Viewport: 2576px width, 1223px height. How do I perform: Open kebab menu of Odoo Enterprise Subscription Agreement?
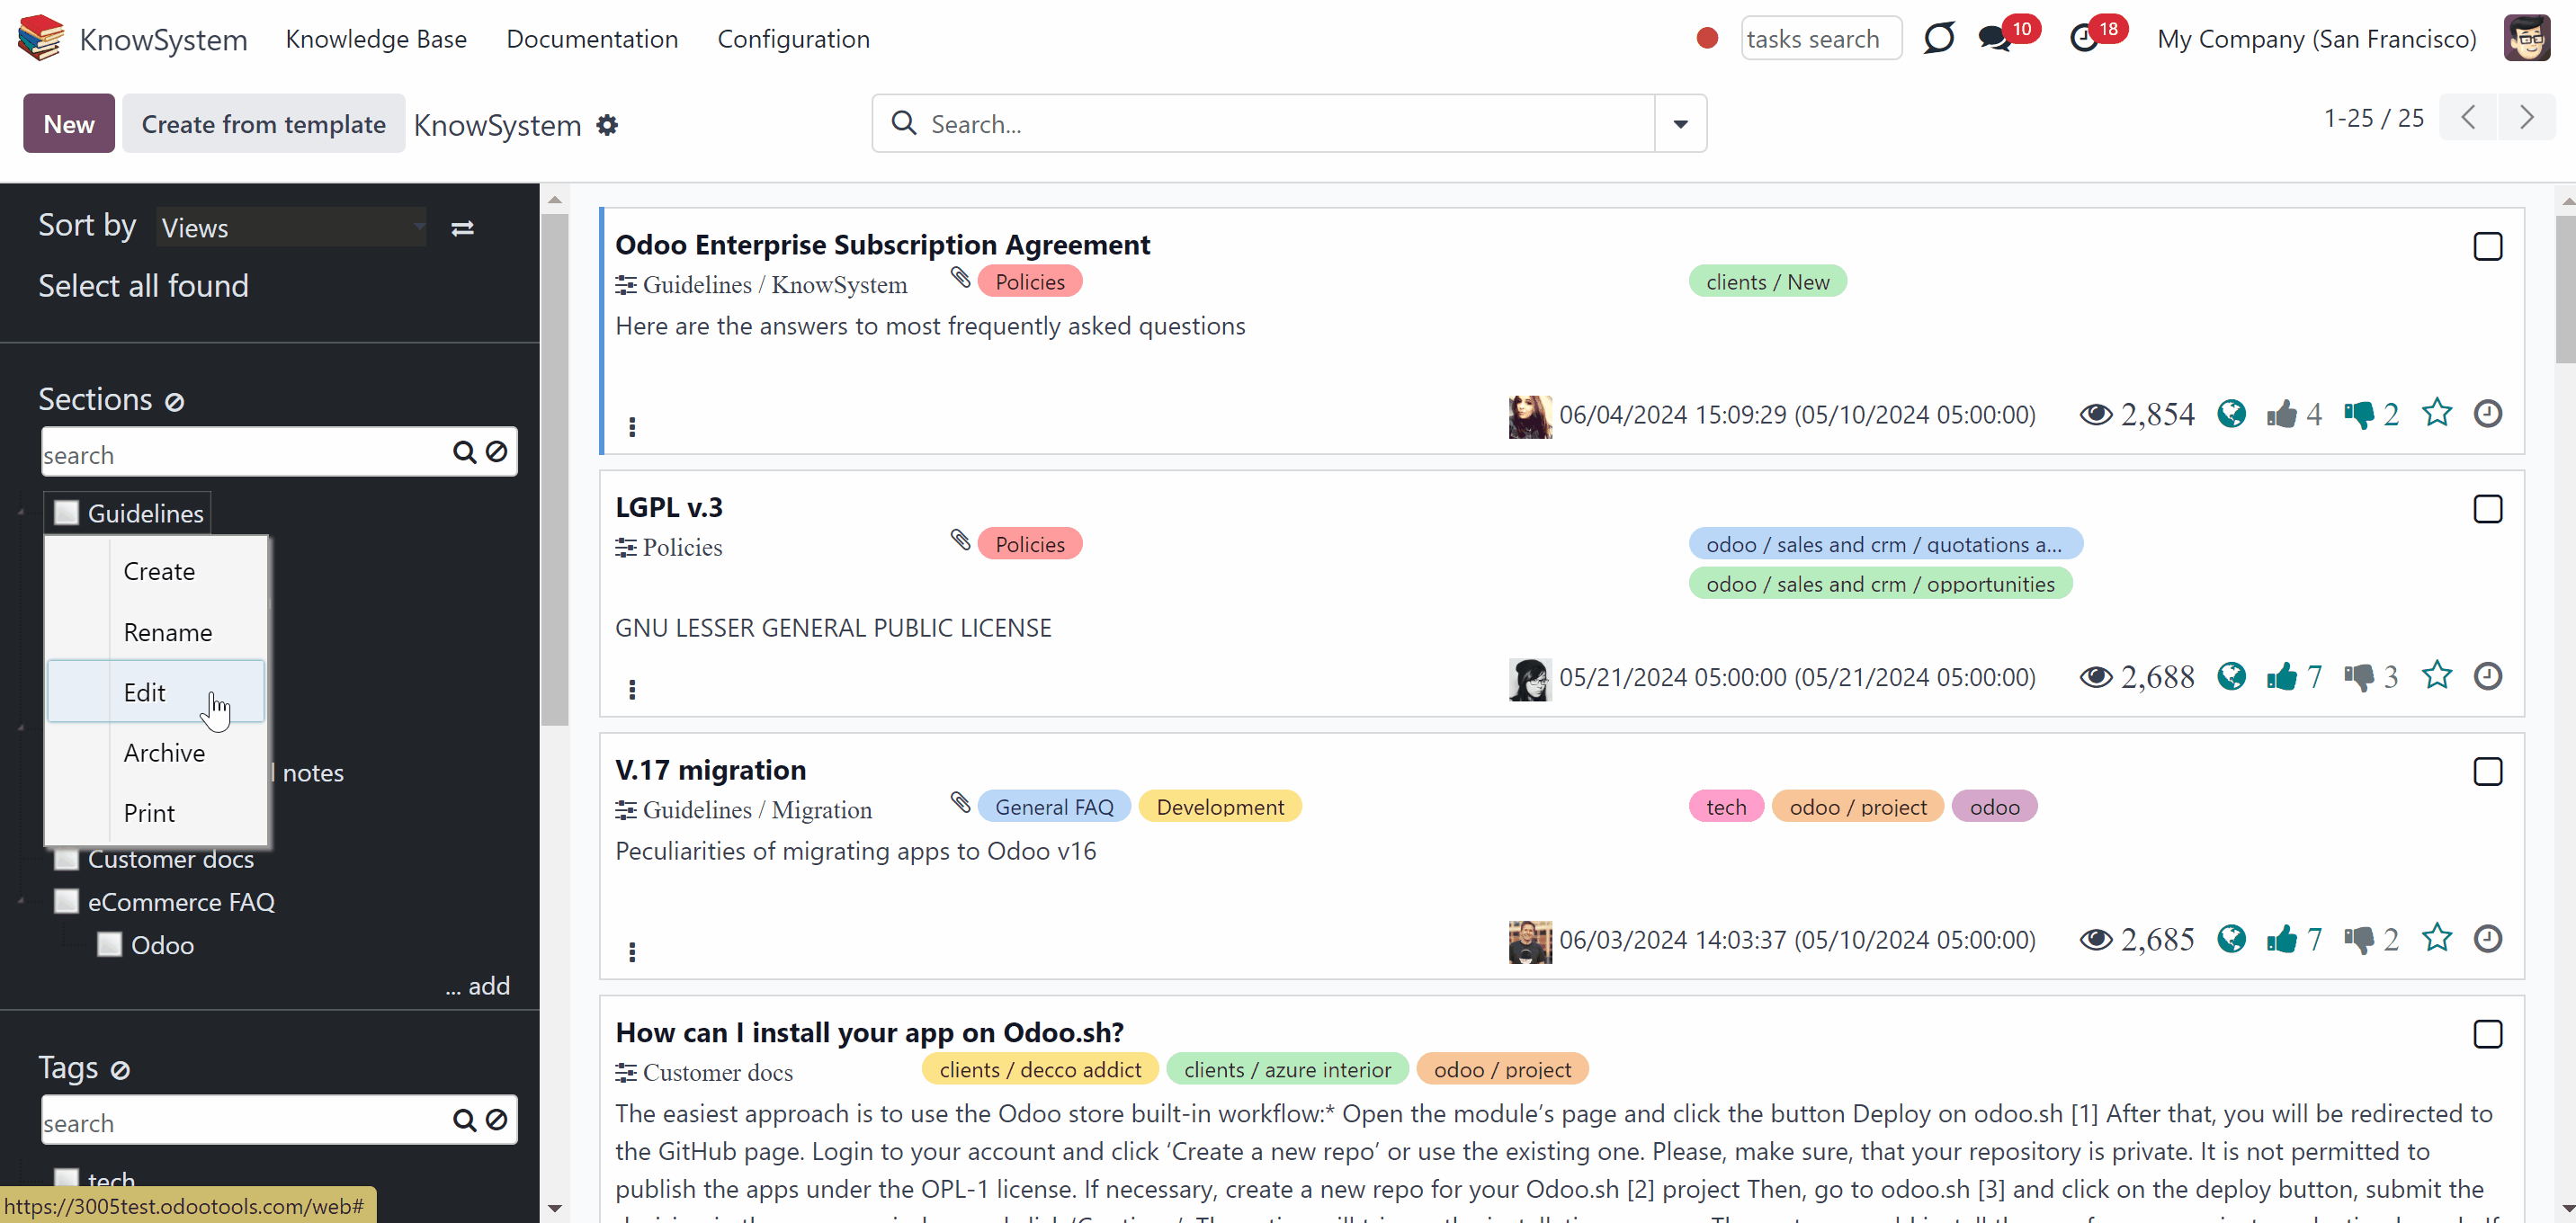632,427
